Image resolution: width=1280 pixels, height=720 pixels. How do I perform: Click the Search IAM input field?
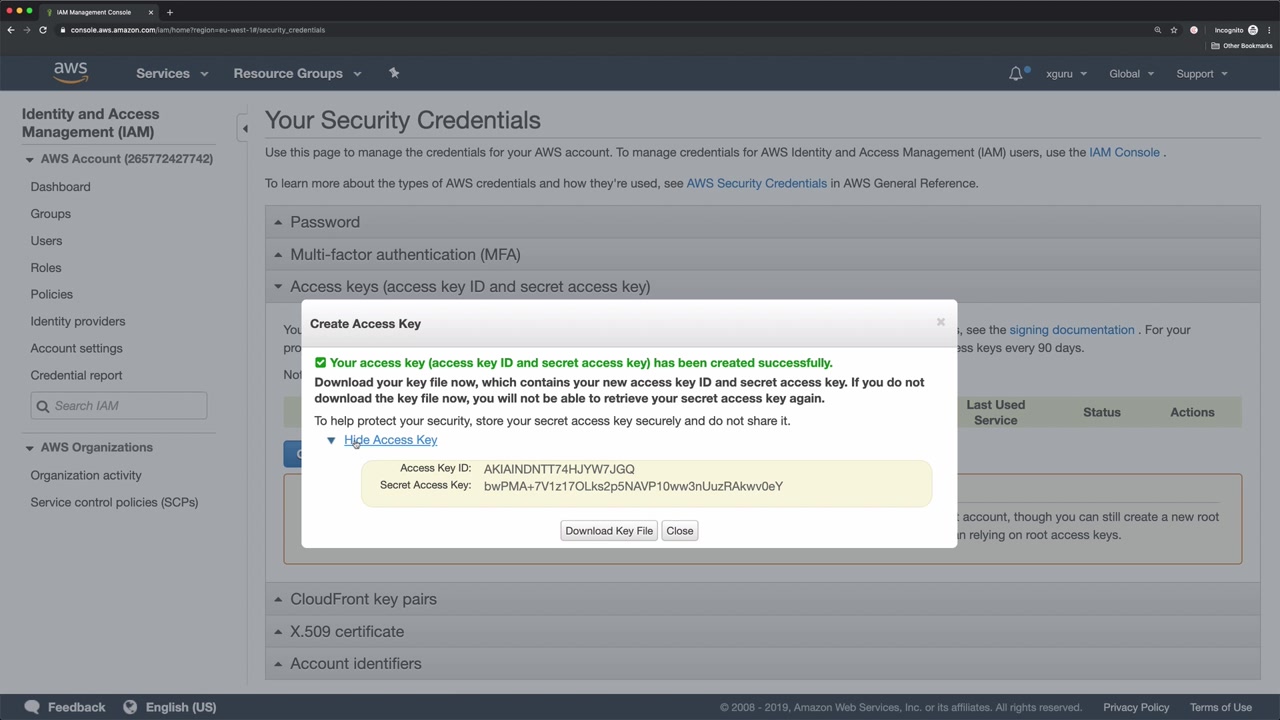point(127,406)
